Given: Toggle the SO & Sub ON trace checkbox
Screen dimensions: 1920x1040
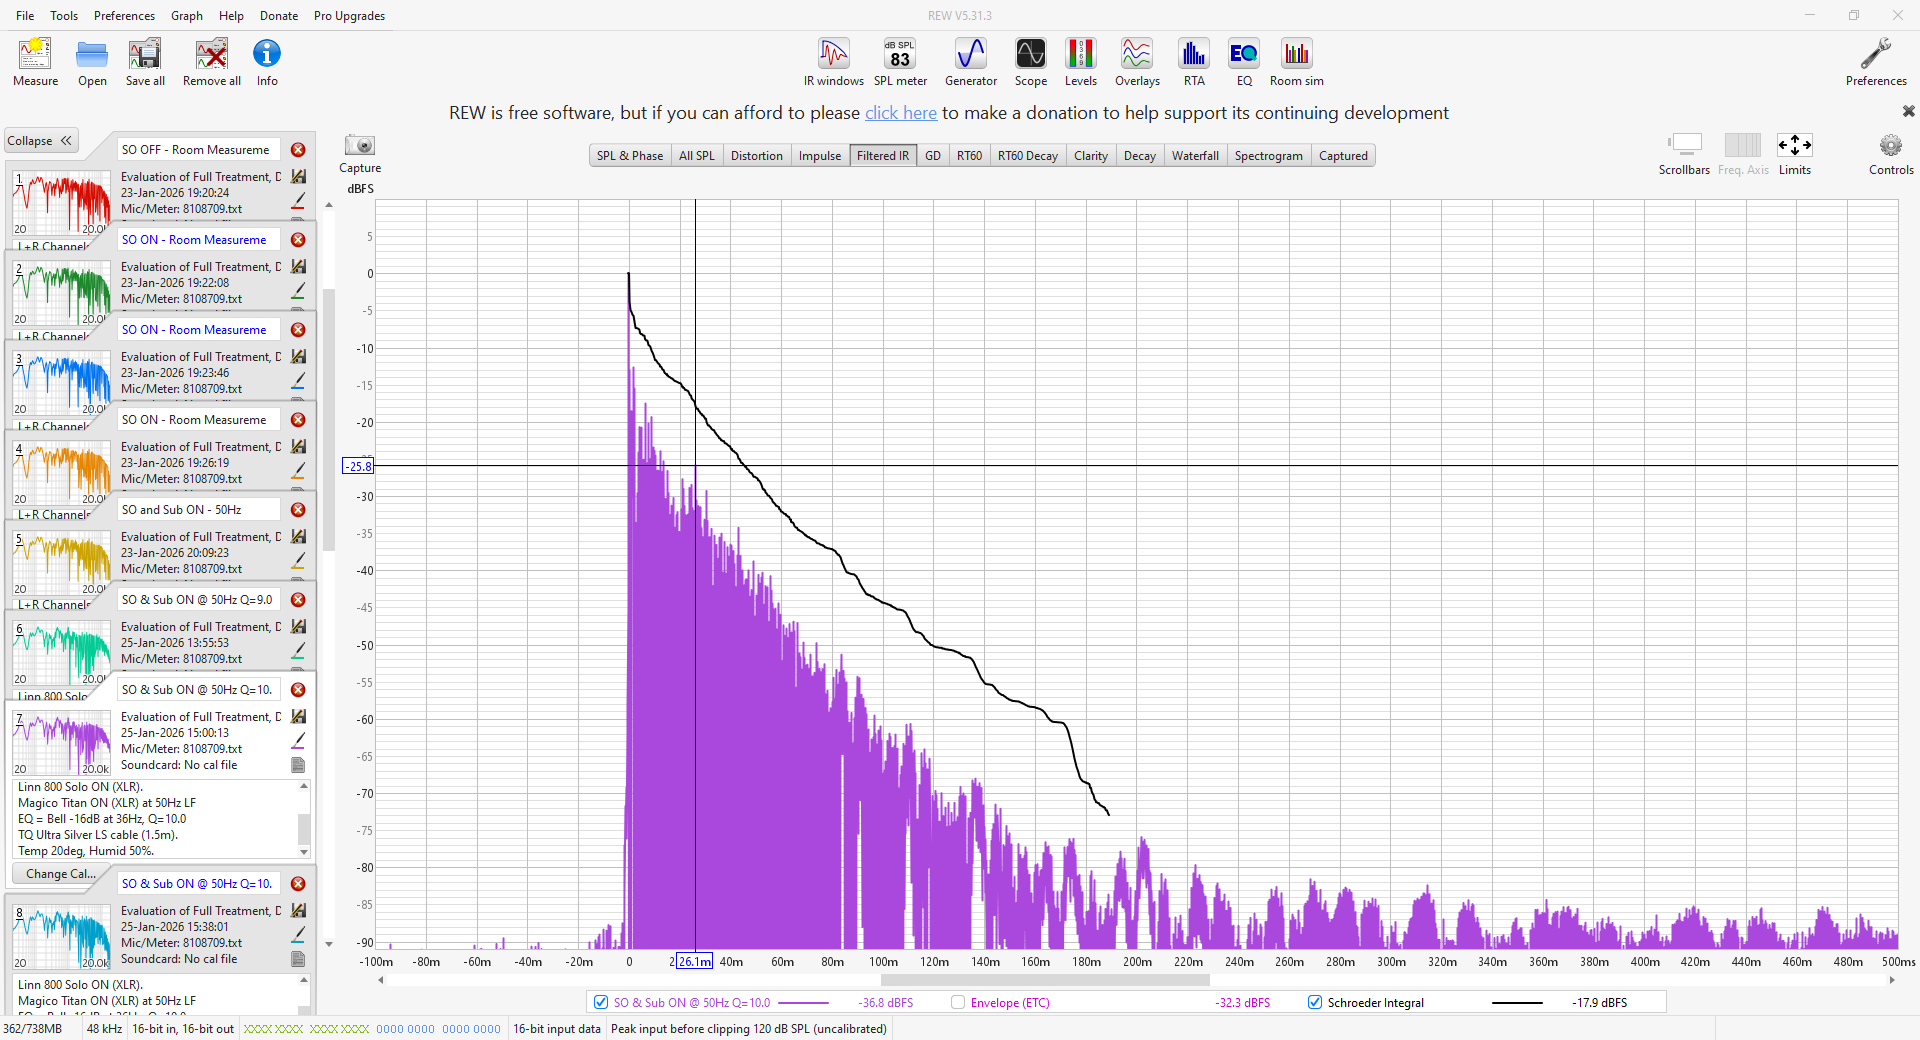Looking at the screenshot, I should click(x=601, y=1003).
